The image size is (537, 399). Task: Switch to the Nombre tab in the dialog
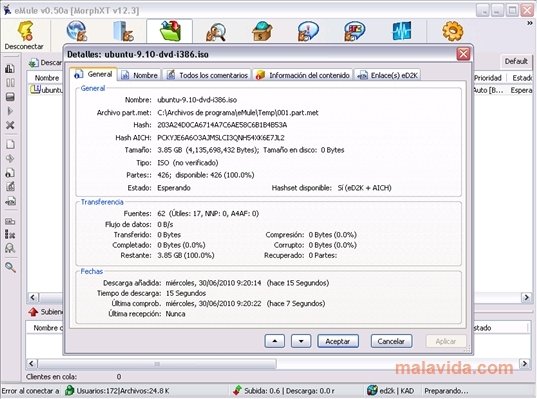139,75
